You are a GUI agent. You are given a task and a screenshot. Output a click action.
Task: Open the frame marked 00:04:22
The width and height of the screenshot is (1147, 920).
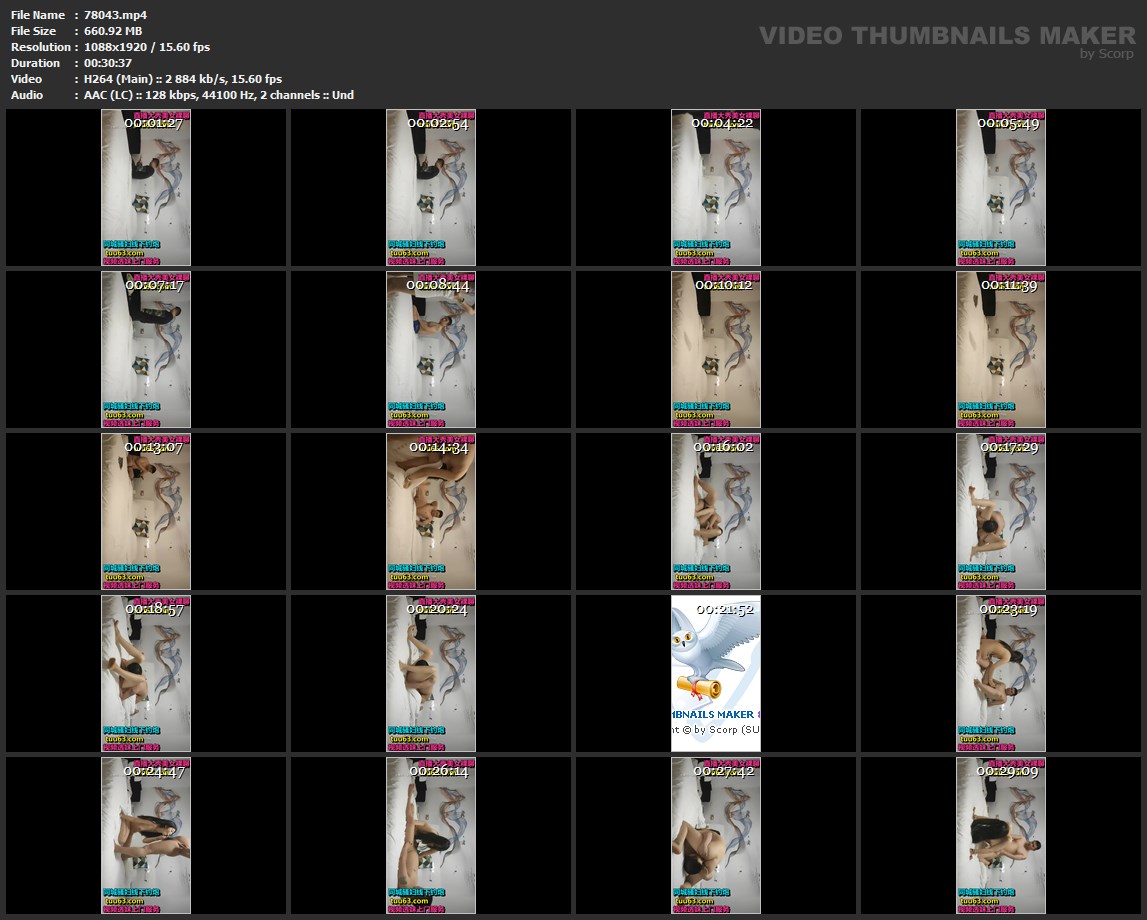click(716, 188)
